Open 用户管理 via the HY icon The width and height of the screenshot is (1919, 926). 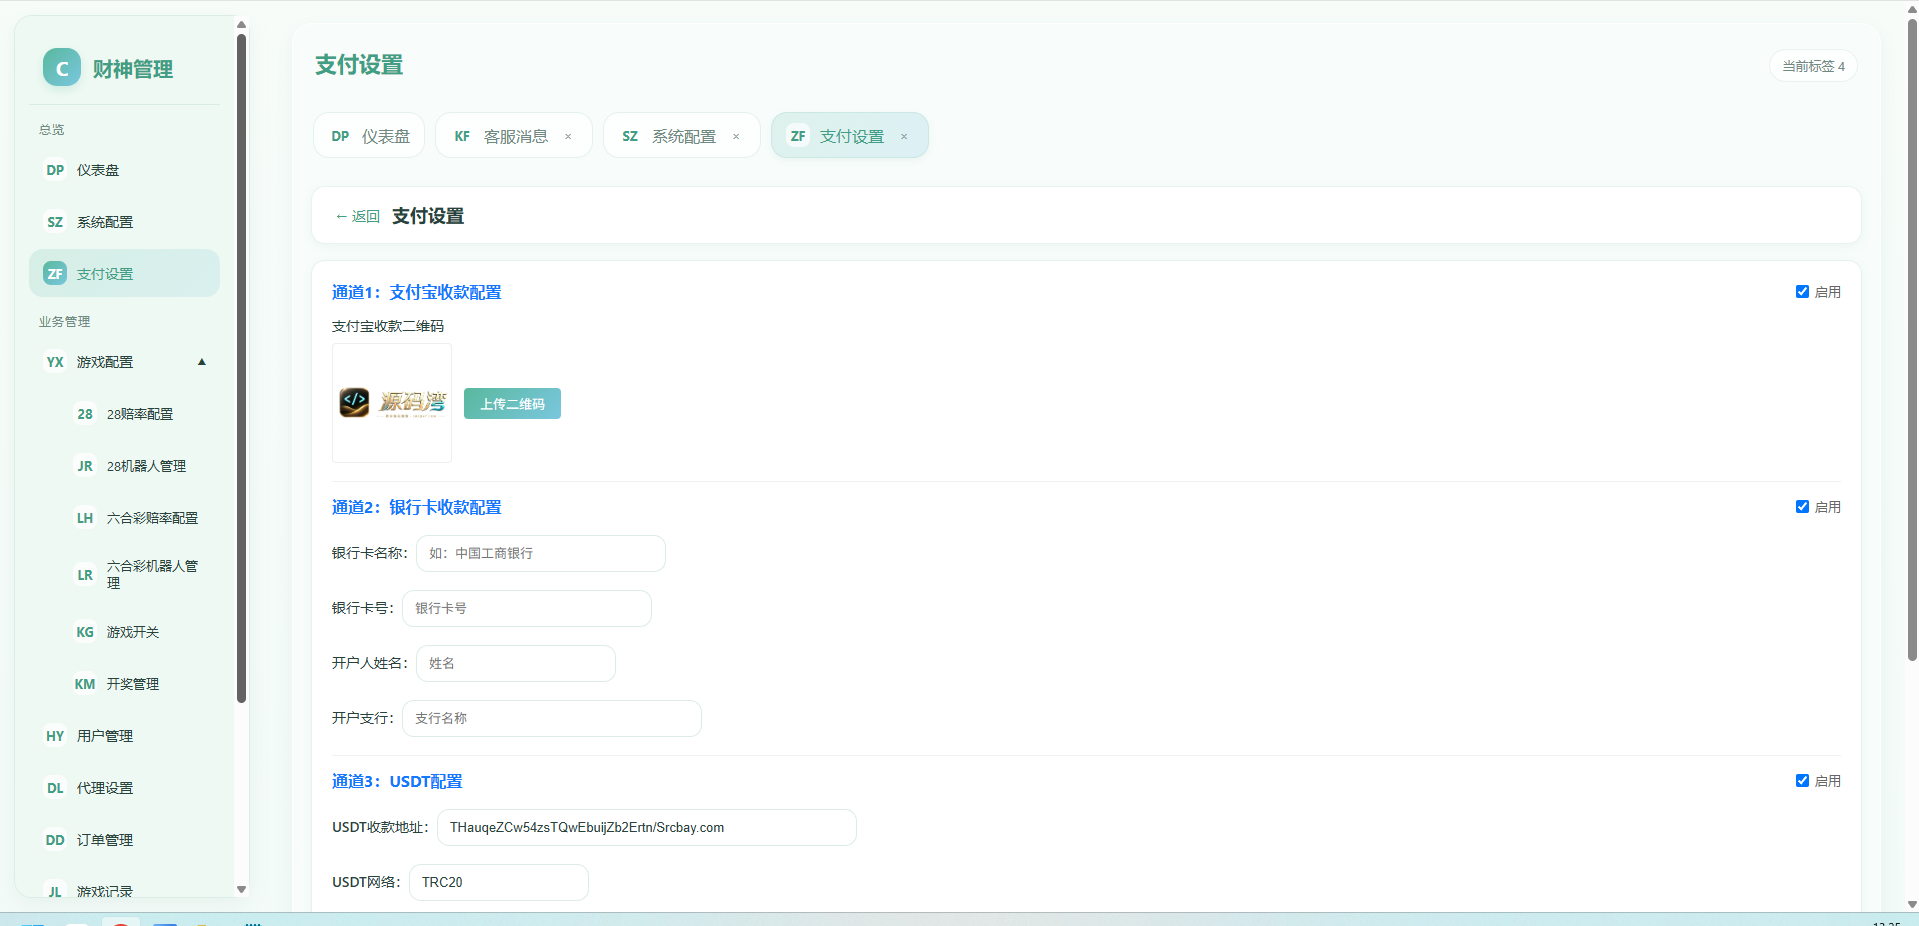55,736
